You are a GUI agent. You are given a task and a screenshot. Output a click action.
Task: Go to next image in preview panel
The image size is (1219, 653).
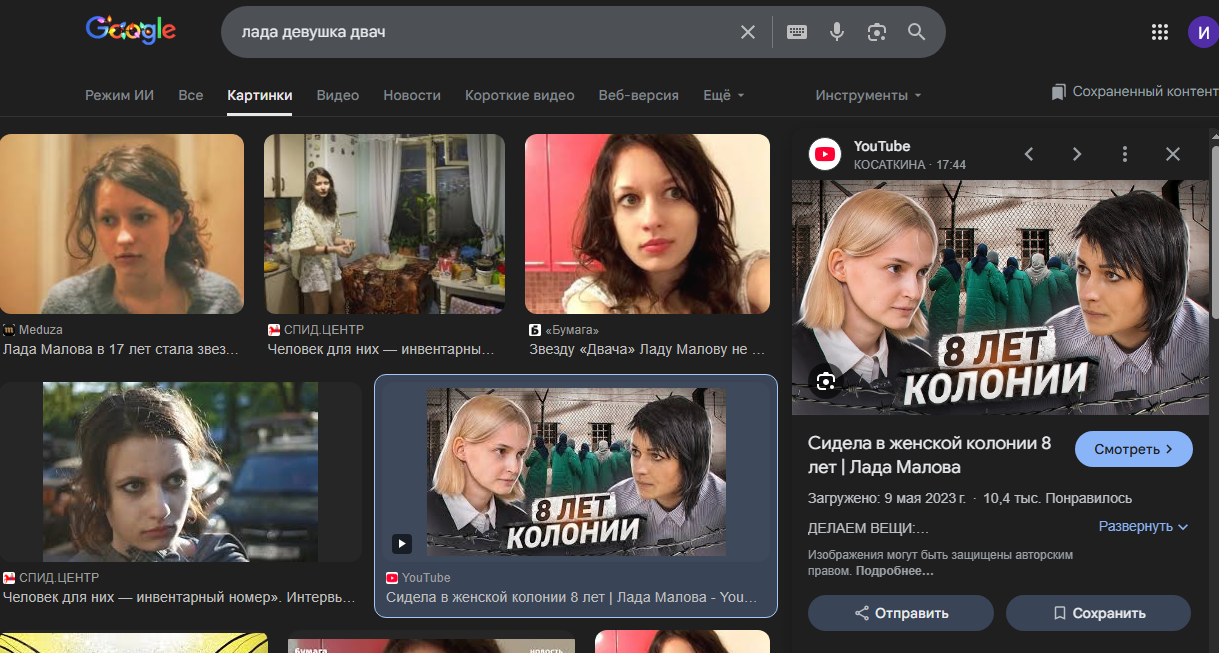[1077, 154]
